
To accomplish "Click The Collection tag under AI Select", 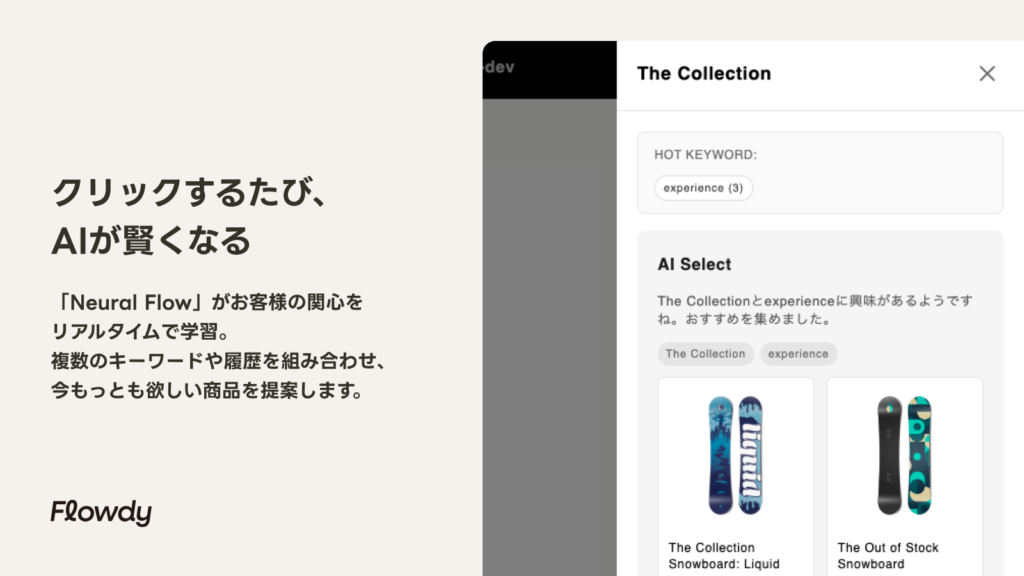I will [705, 354].
